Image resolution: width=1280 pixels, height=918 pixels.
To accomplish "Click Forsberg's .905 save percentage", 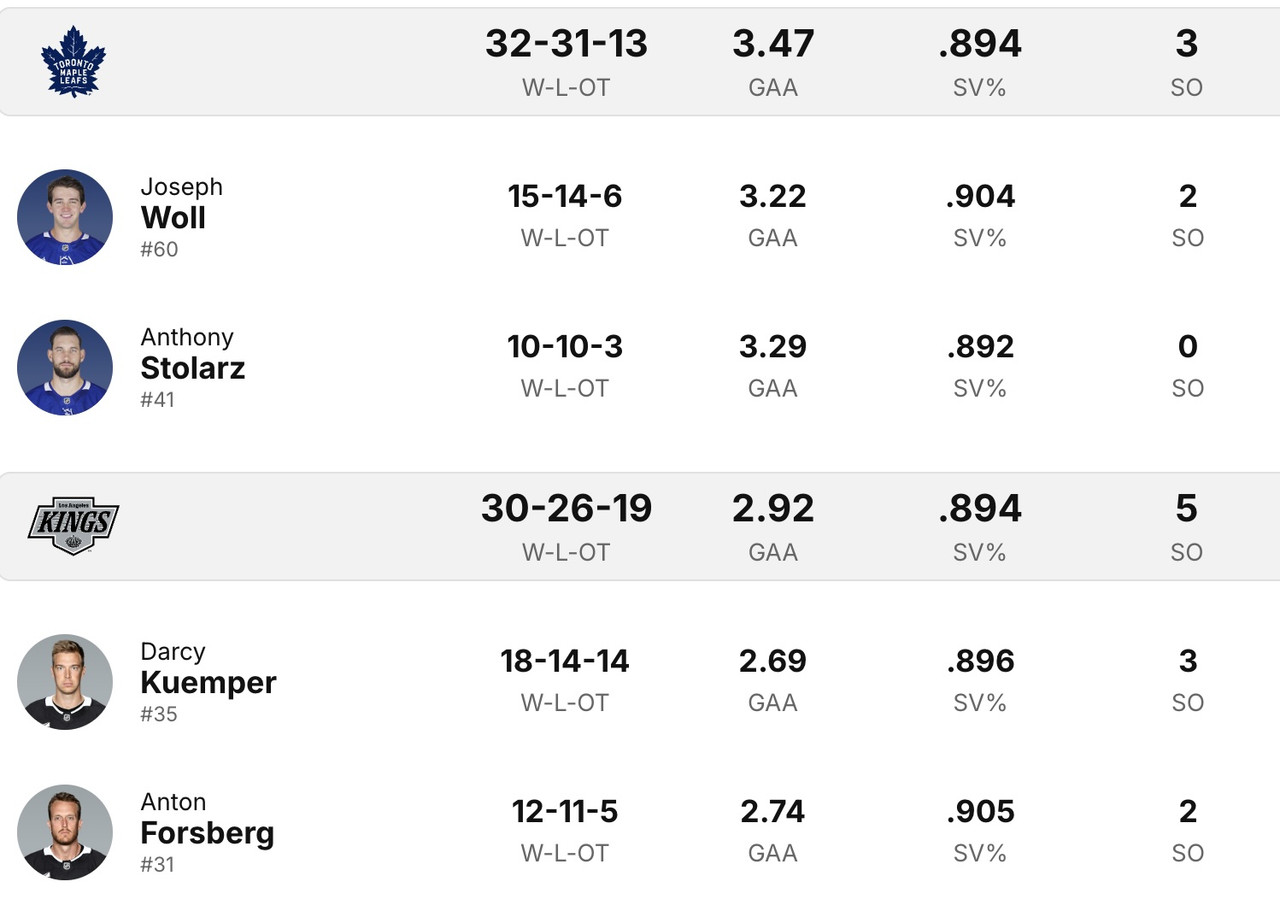I will [x=980, y=811].
